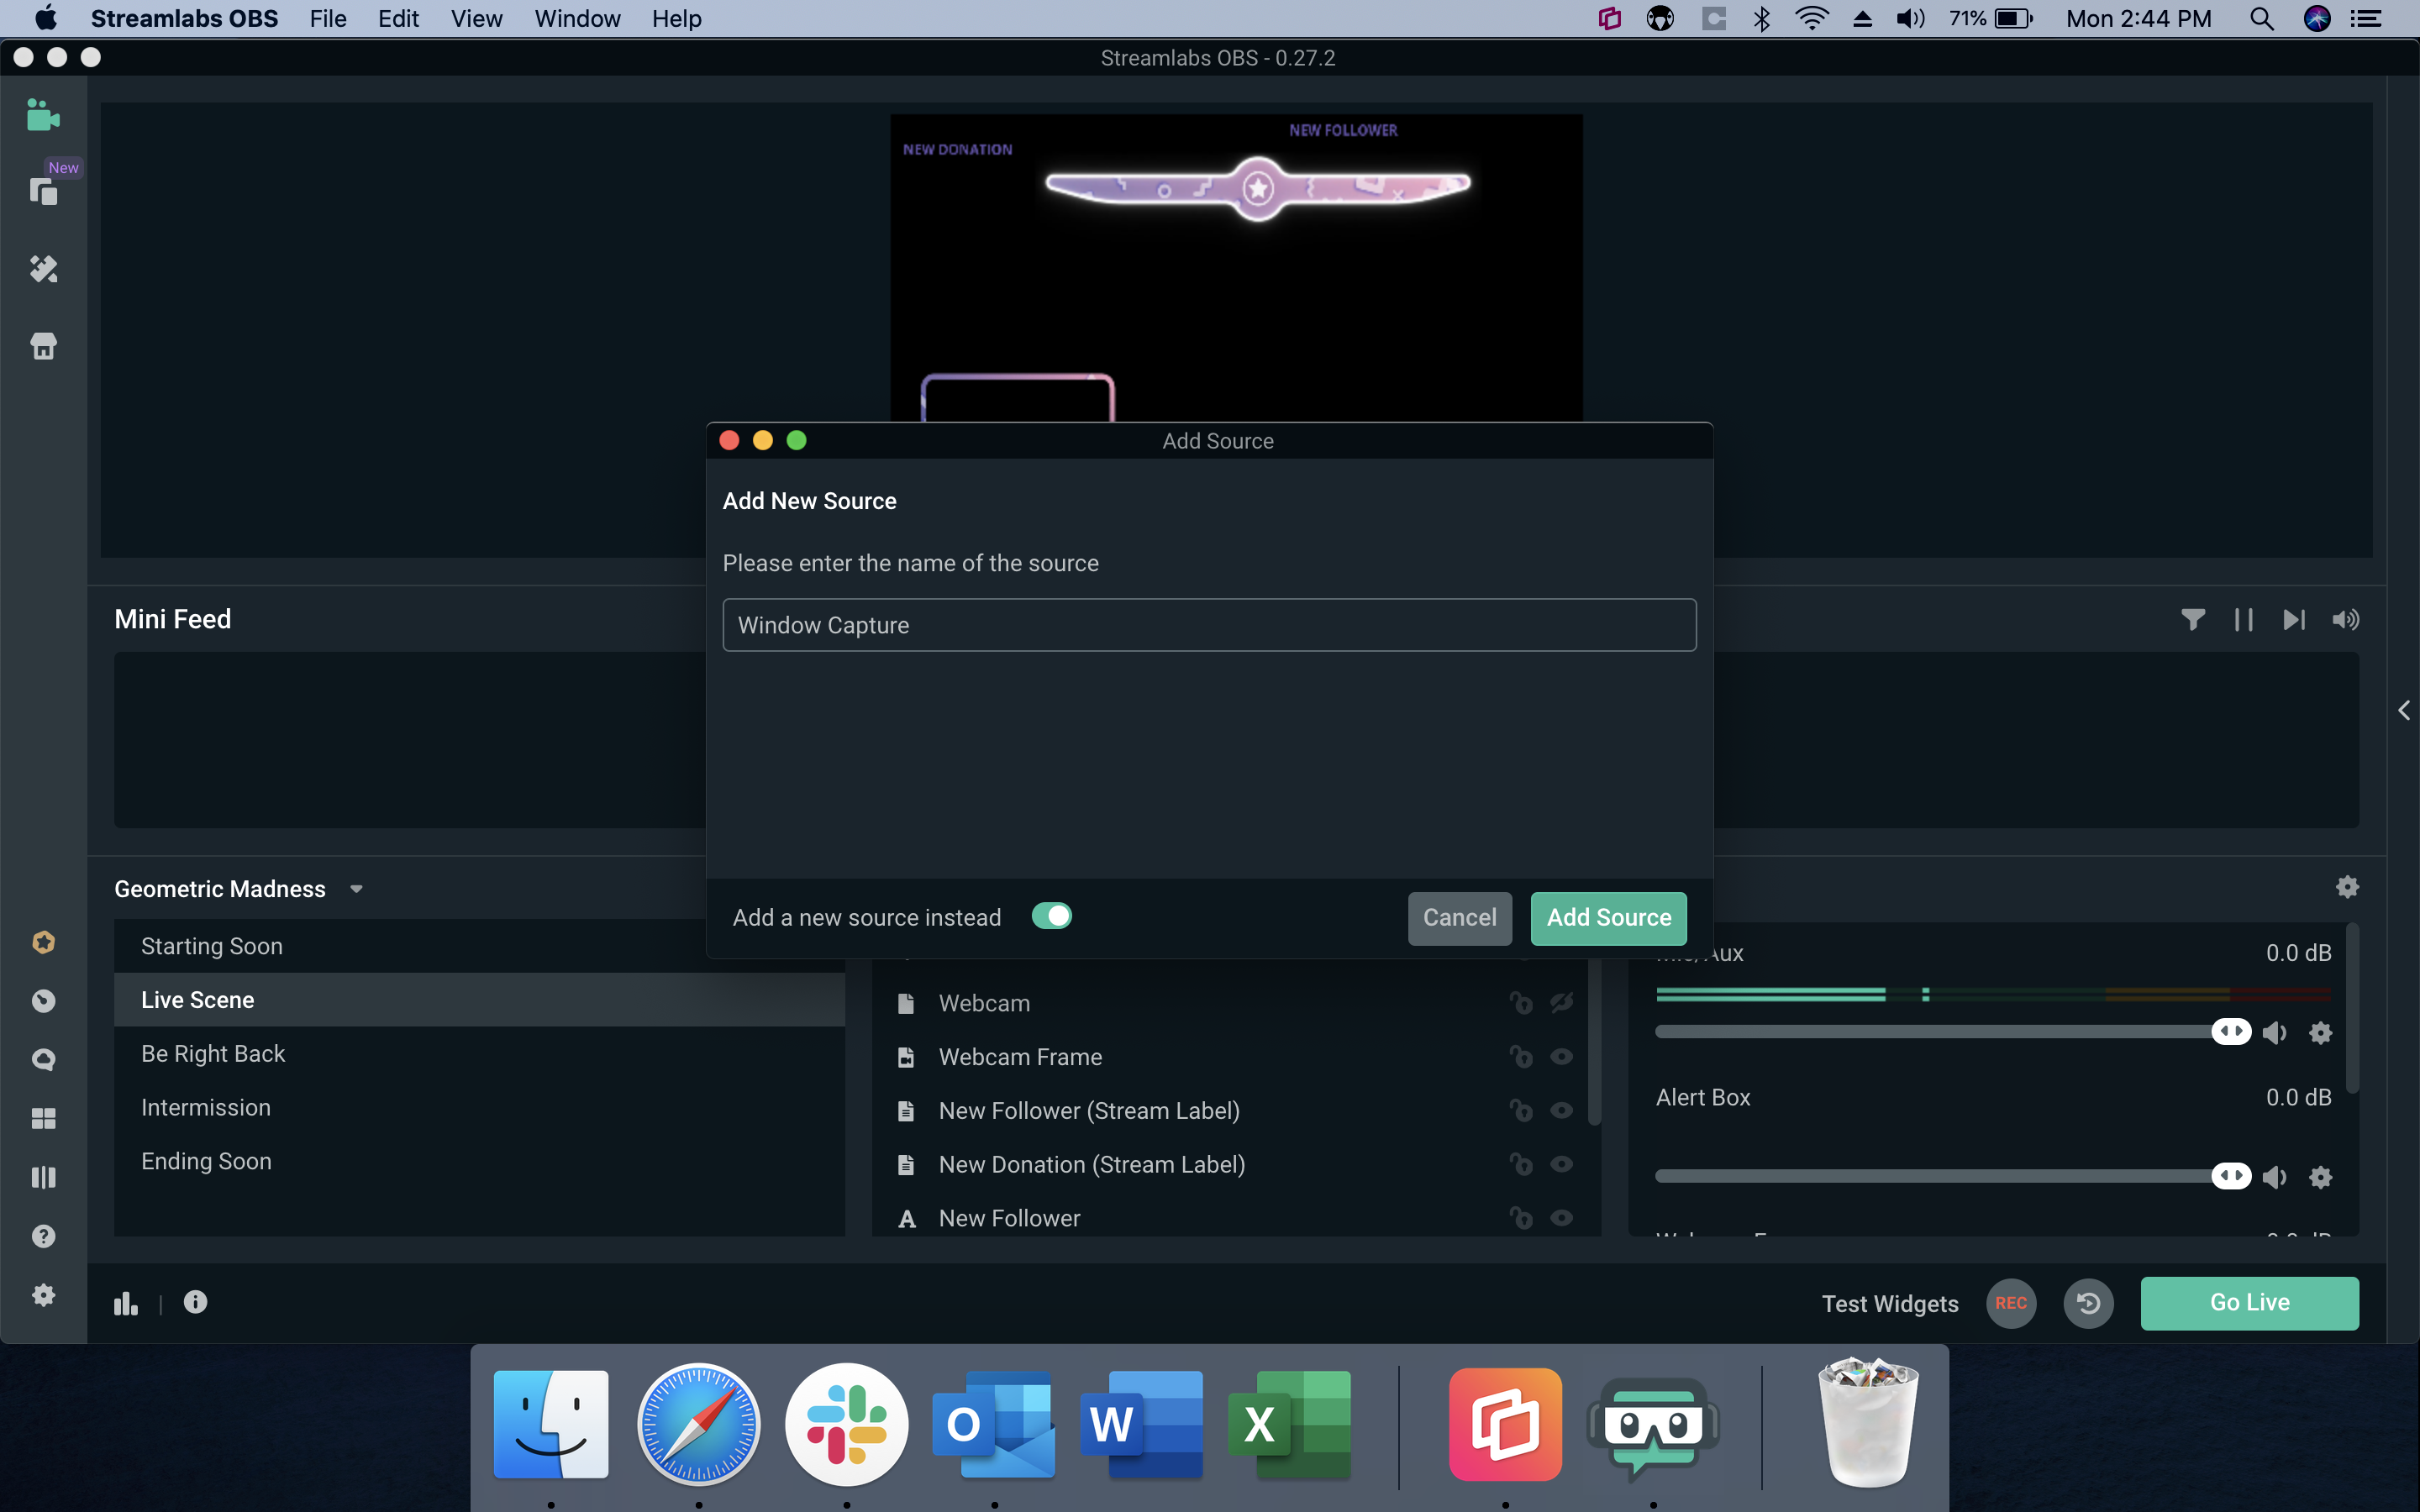This screenshot has width=2420, height=1512.
Task: Select the themes/overlays icon in left sidebar
Action: coord(44,270)
